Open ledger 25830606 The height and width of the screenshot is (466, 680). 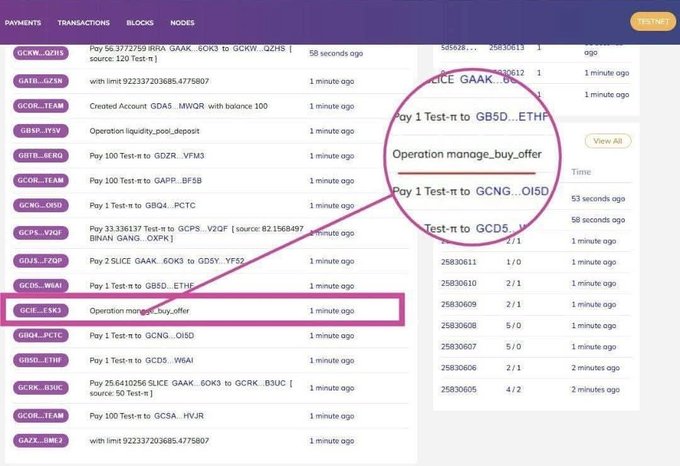tap(458, 368)
